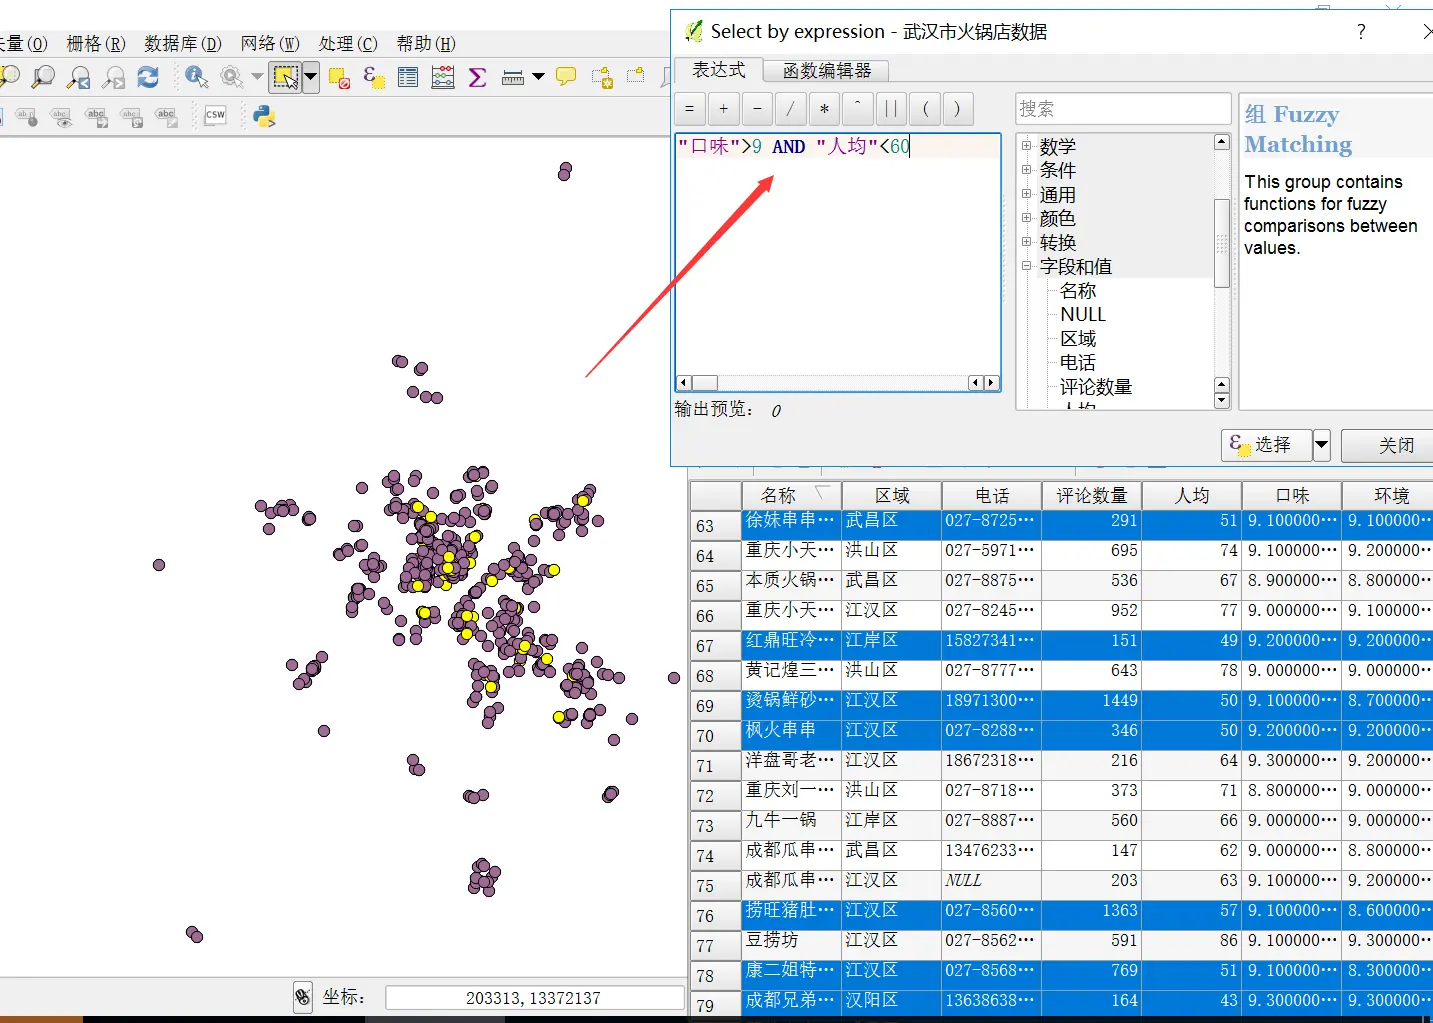Screen dimensions: 1433x1023
Task: Open the 栅格(R) menu
Action: coord(96,43)
